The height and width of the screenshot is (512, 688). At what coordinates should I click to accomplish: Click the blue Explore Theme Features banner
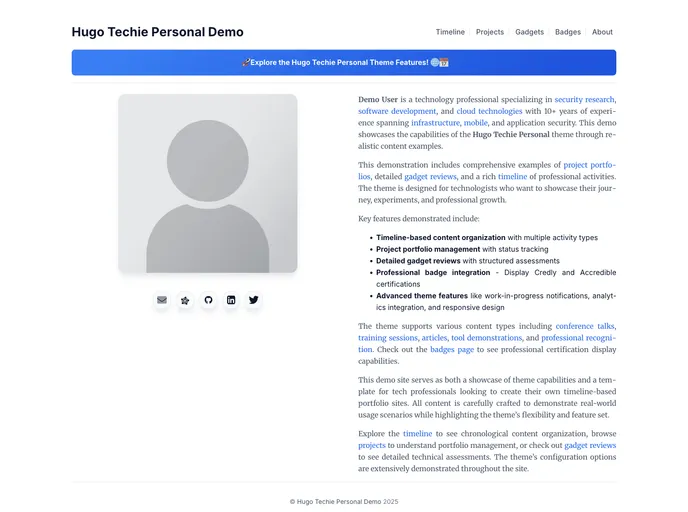point(344,62)
